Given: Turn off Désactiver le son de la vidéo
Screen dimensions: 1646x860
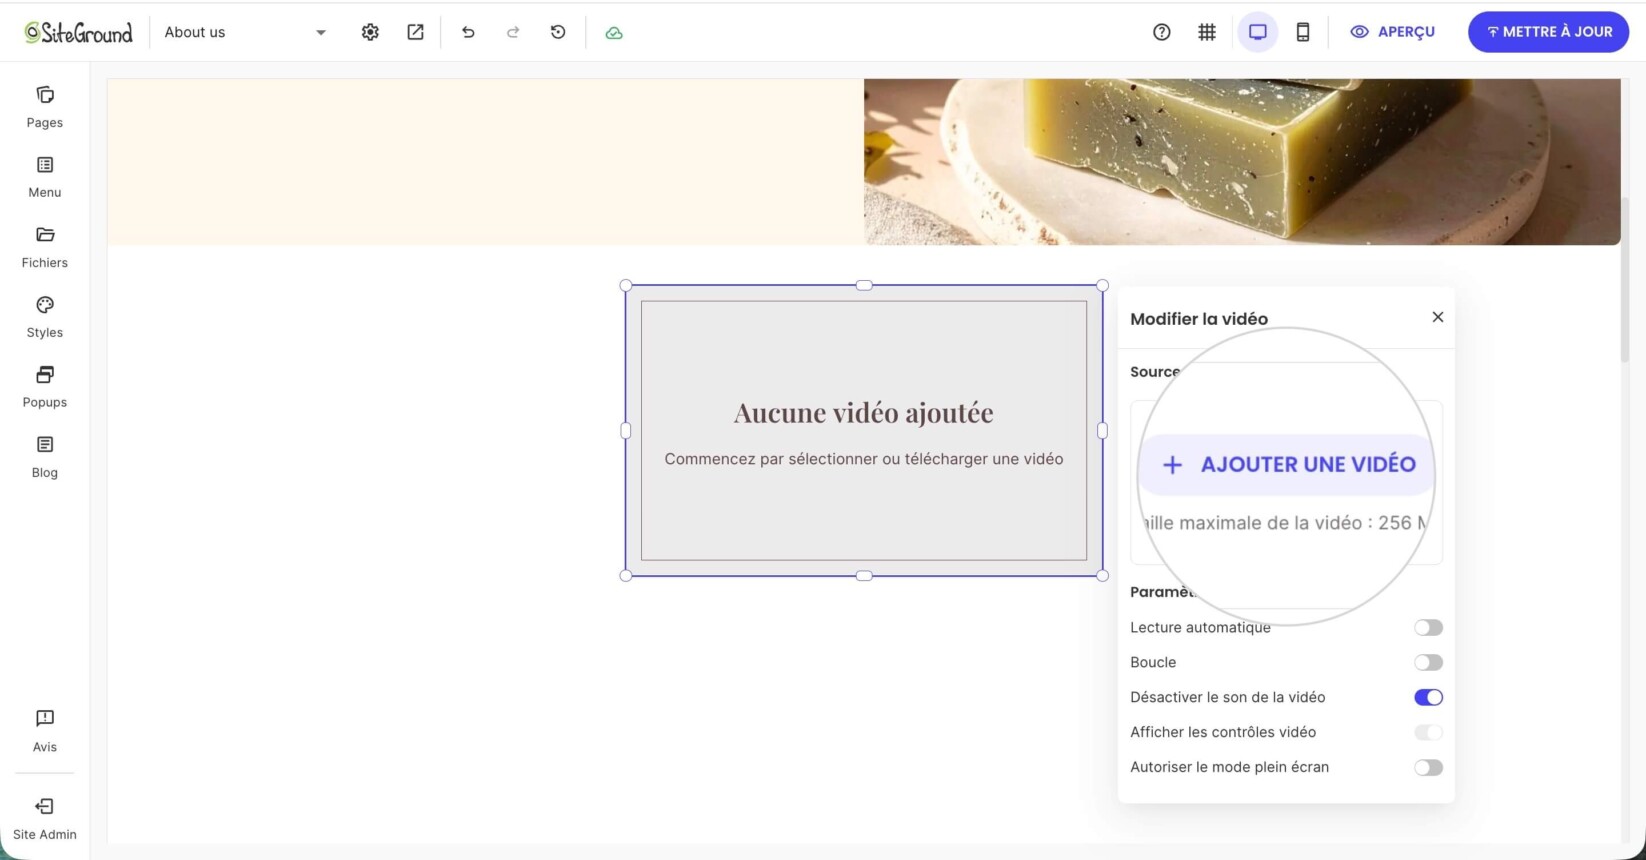Looking at the screenshot, I should click(1428, 698).
